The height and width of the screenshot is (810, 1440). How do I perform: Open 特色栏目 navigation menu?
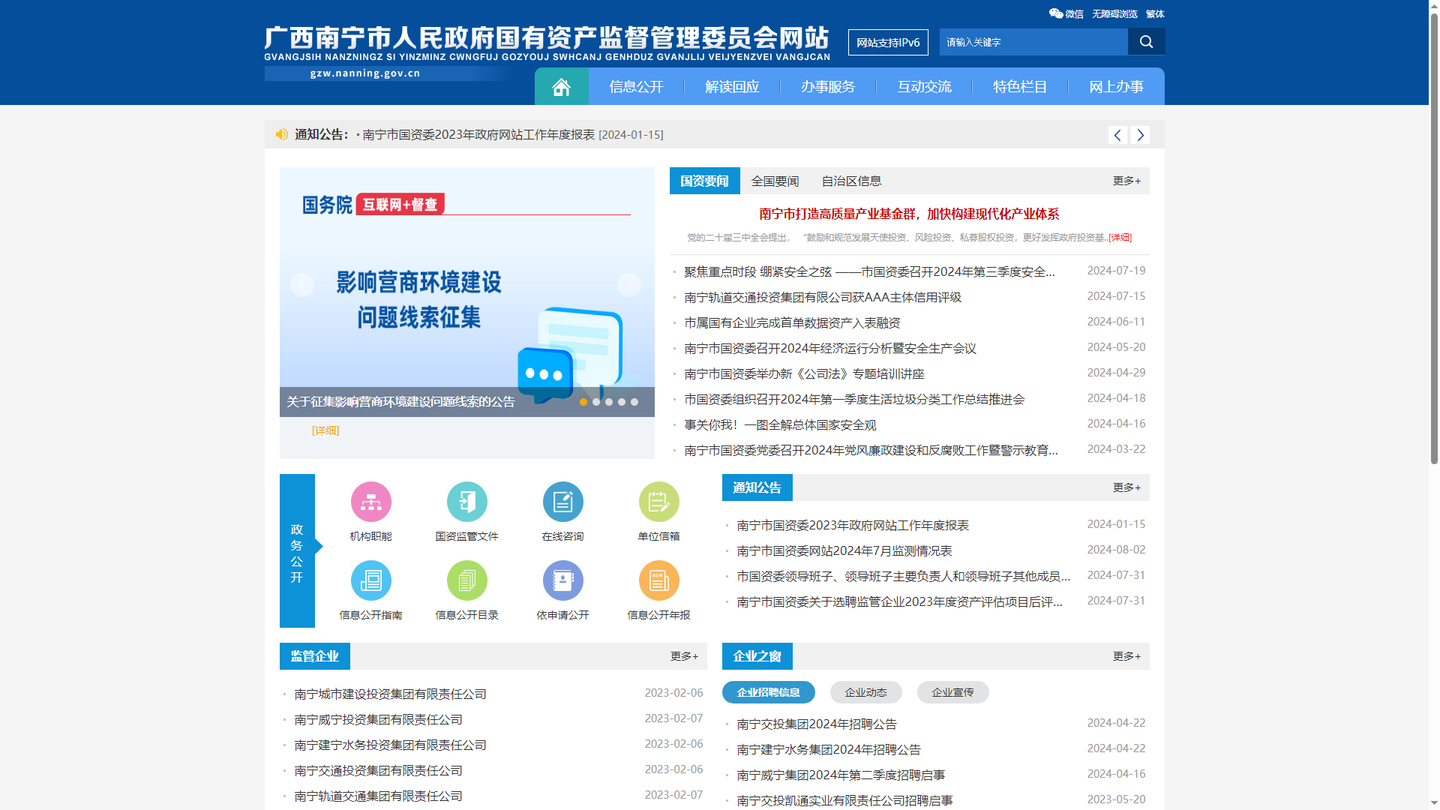[x=1020, y=87]
